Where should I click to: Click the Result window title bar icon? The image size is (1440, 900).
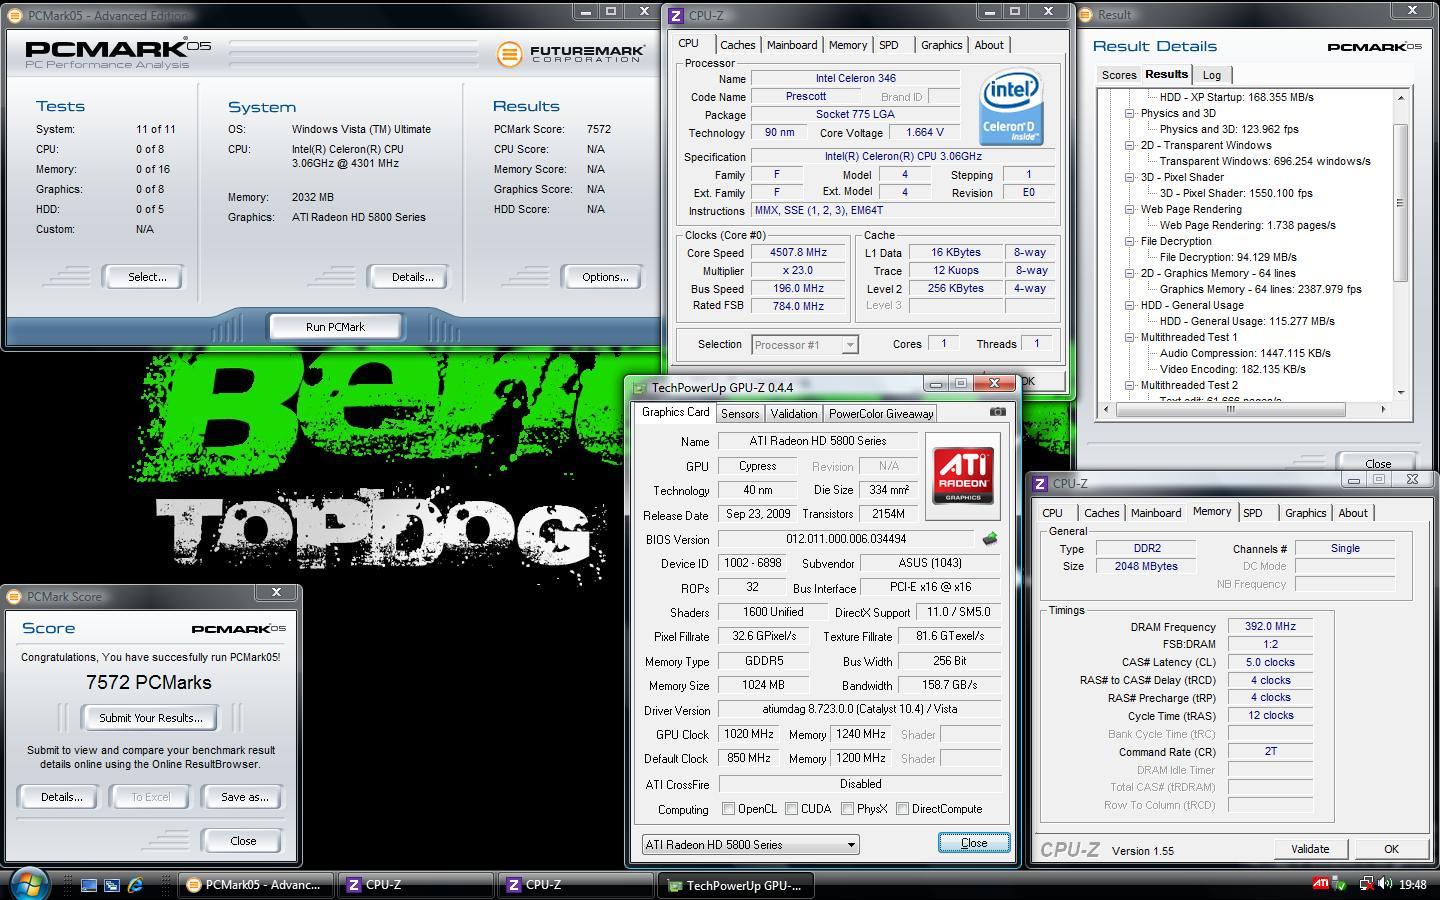tap(1087, 15)
